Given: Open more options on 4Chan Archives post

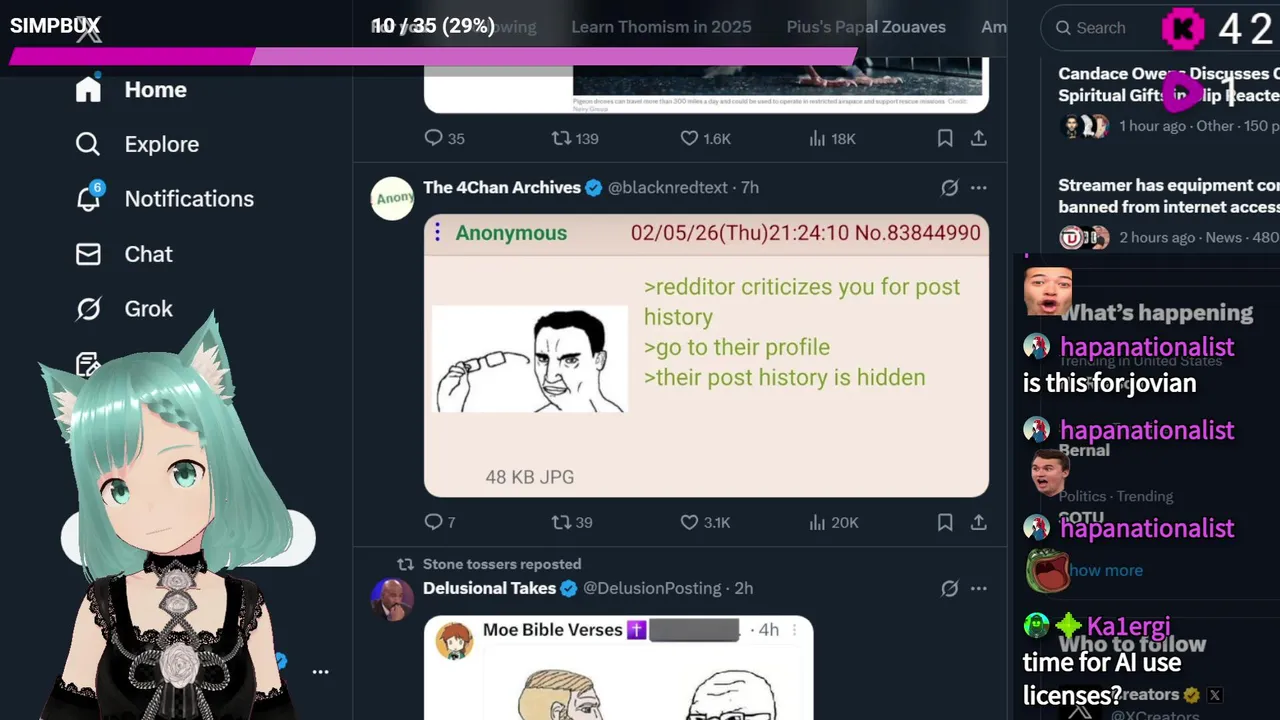Looking at the screenshot, I should [979, 187].
